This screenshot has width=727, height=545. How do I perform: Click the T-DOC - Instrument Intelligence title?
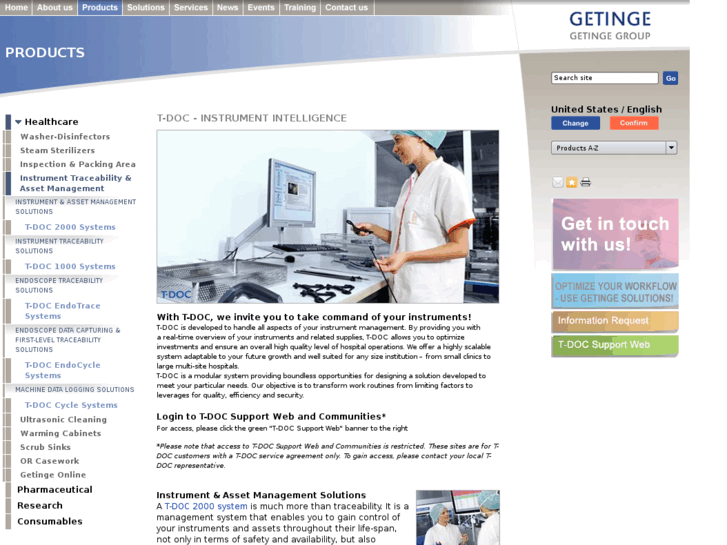point(252,118)
